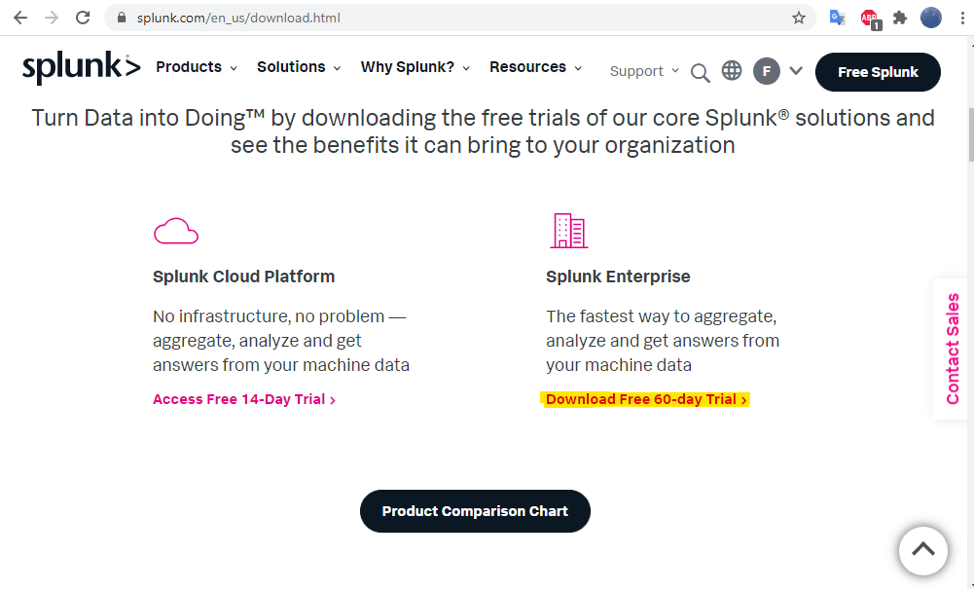Expand the Solutions dropdown menu
Image resolution: width=974 pixels, height=589 pixels.
point(299,67)
